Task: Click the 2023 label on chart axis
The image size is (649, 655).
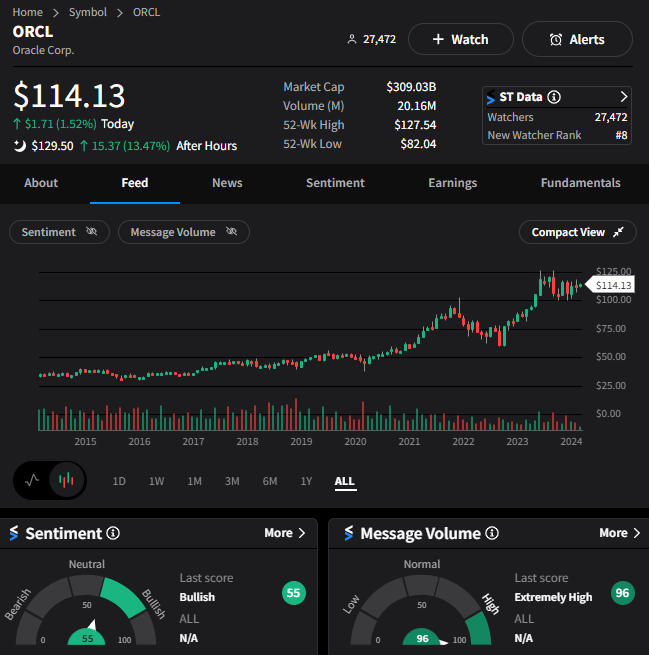Action: (x=517, y=442)
